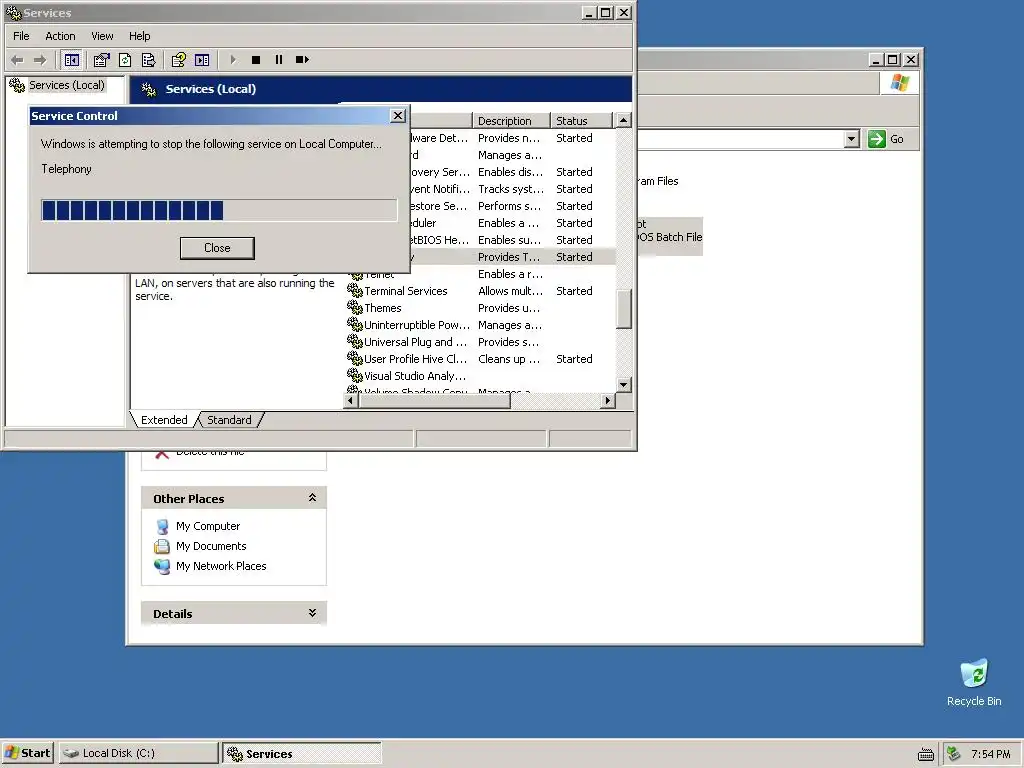
Task: Click My Documents icon in Other Places
Action: [162, 546]
